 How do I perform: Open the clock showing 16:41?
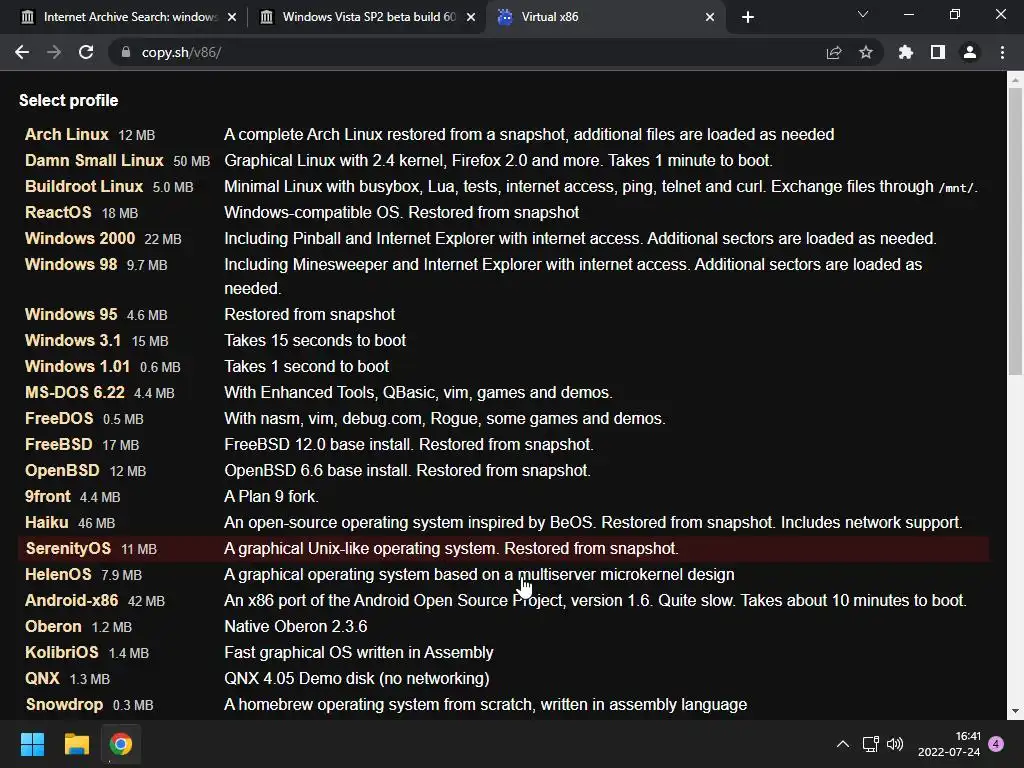click(949, 744)
